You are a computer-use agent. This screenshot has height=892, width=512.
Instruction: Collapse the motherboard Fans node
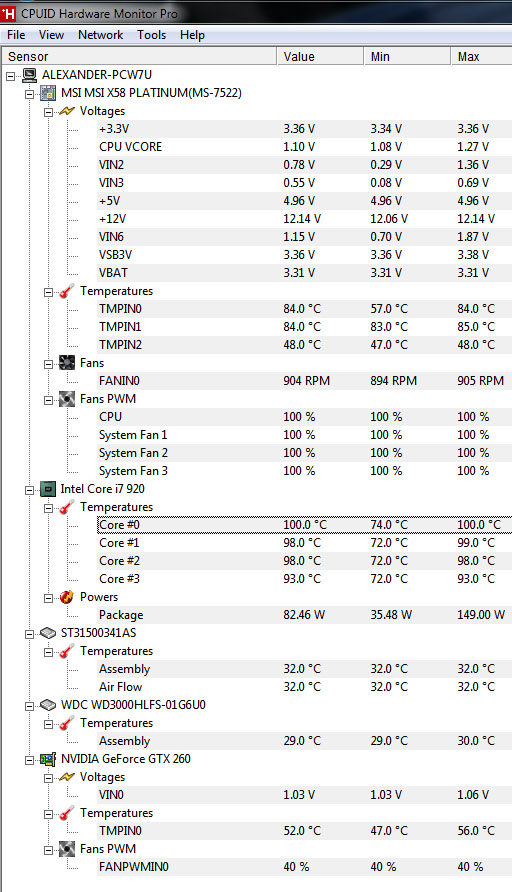tap(48, 364)
